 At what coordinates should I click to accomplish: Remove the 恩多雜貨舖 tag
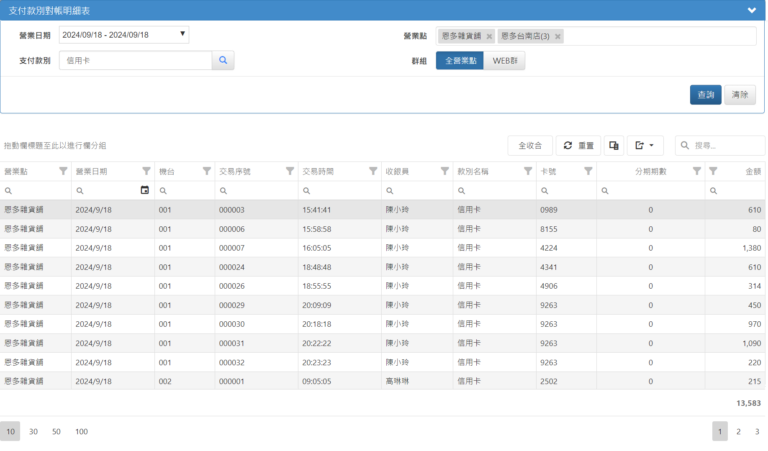489,36
